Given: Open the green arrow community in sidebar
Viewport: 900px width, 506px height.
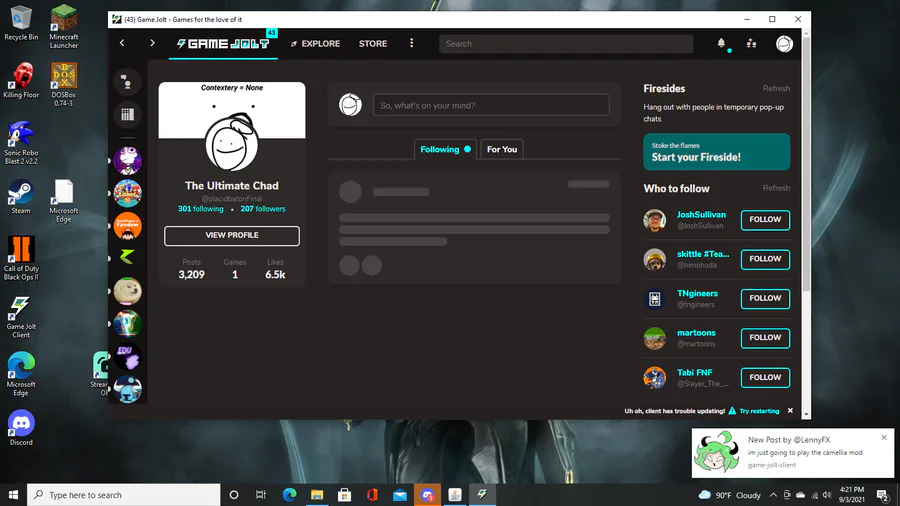Looking at the screenshot, I should tap(127, 258).
